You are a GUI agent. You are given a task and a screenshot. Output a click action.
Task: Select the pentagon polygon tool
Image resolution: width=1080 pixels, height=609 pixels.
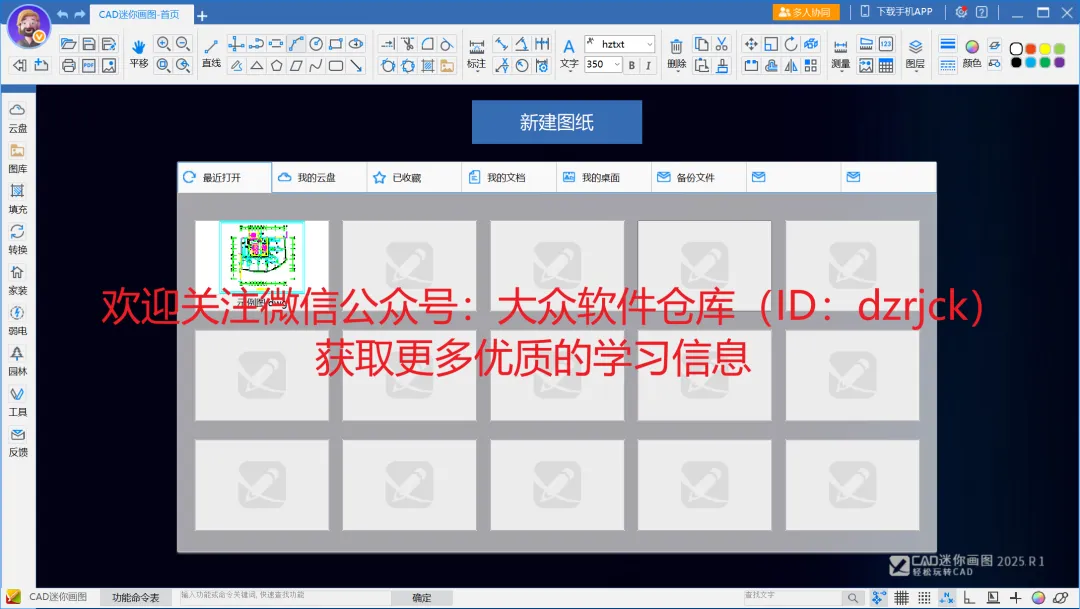point(276,65)
